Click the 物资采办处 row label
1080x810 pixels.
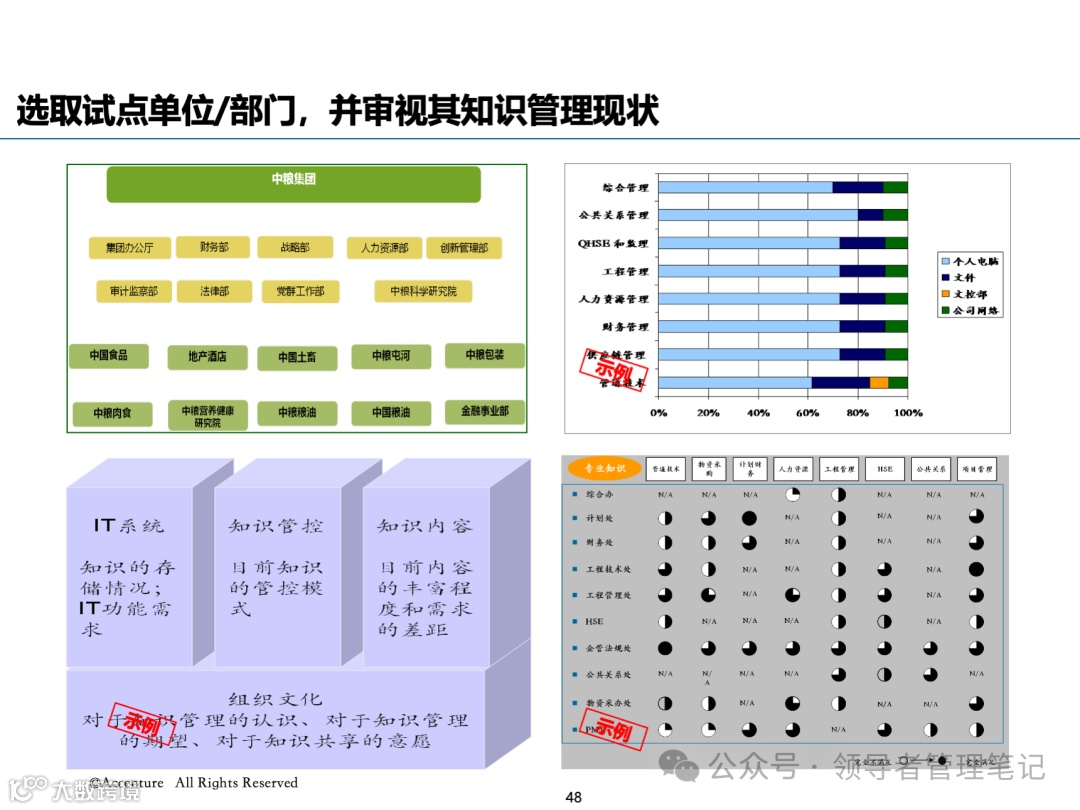pyautogui.click(x=608, y=703)
